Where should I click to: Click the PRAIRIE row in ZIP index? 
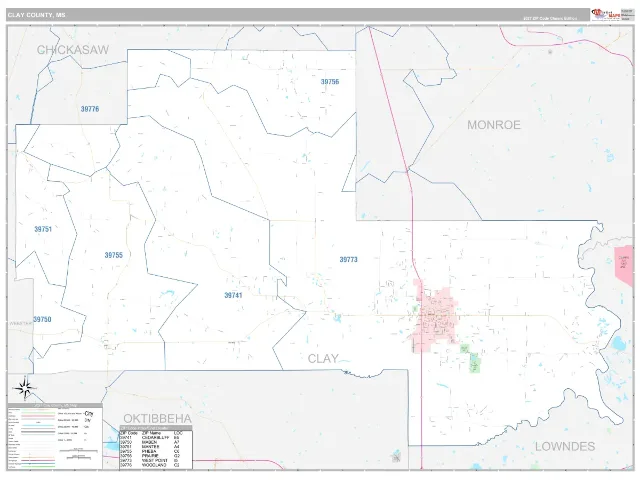tap(156, 456)
